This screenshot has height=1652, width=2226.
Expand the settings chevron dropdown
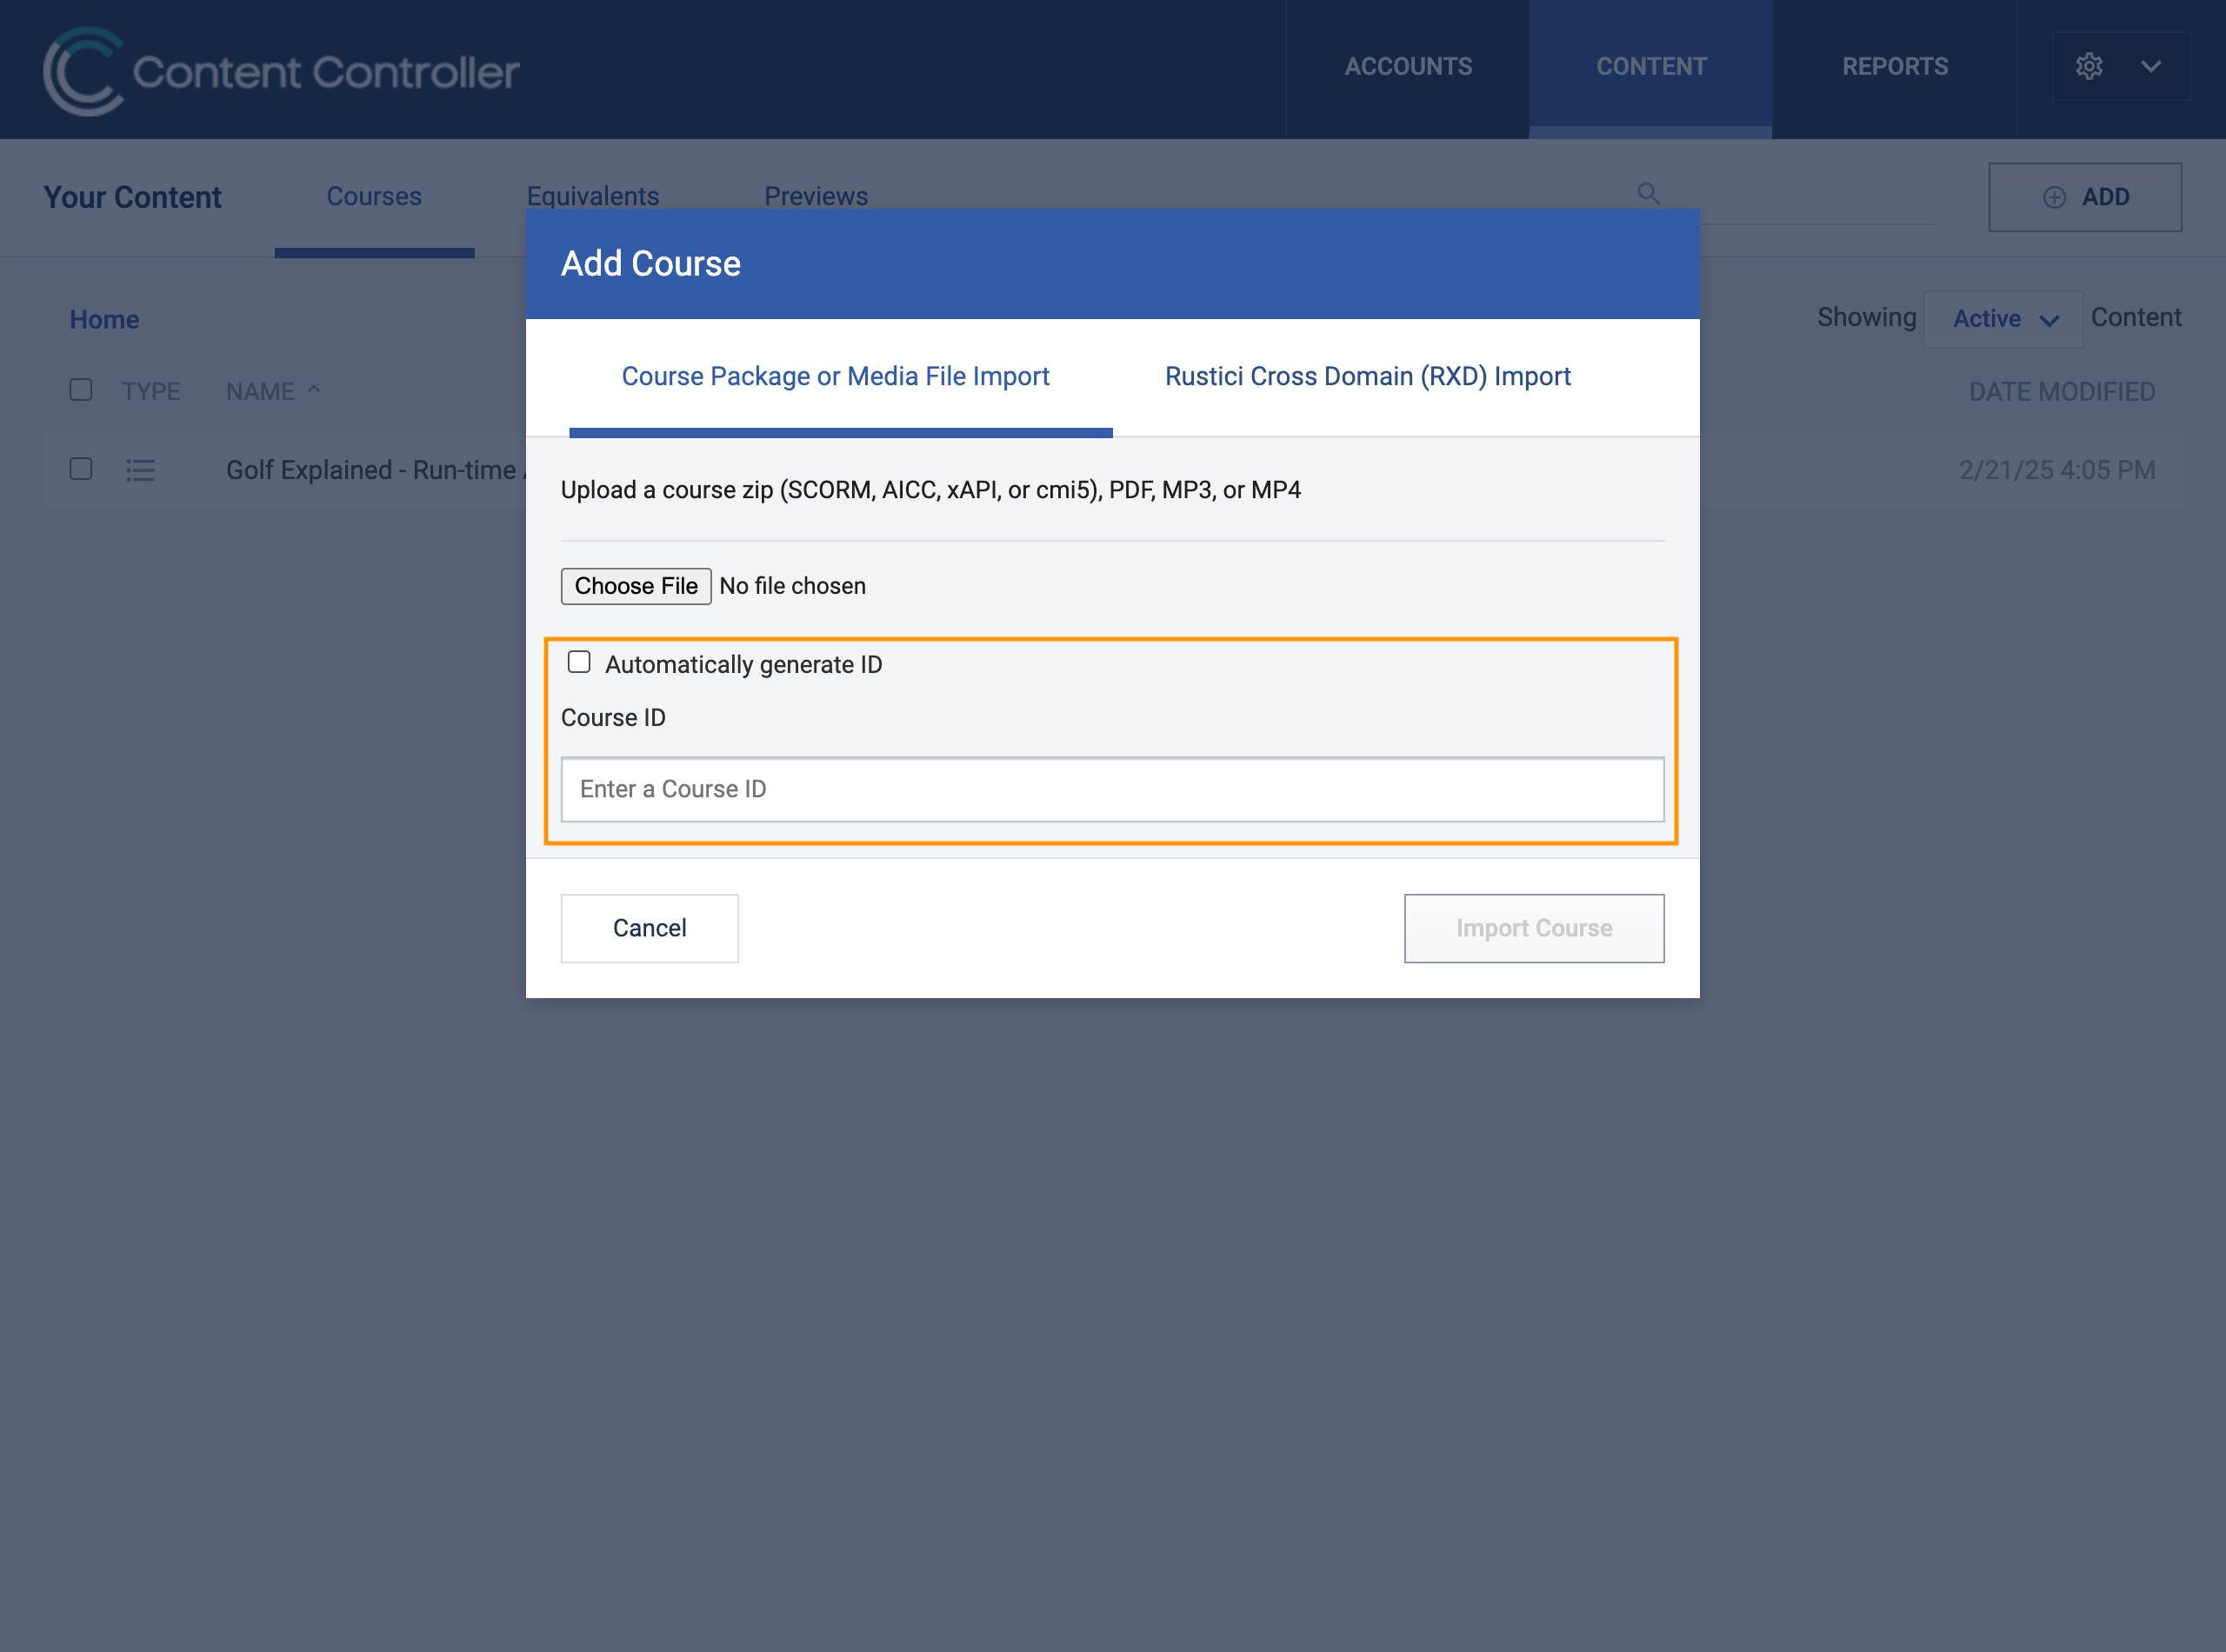(2151, 67)
